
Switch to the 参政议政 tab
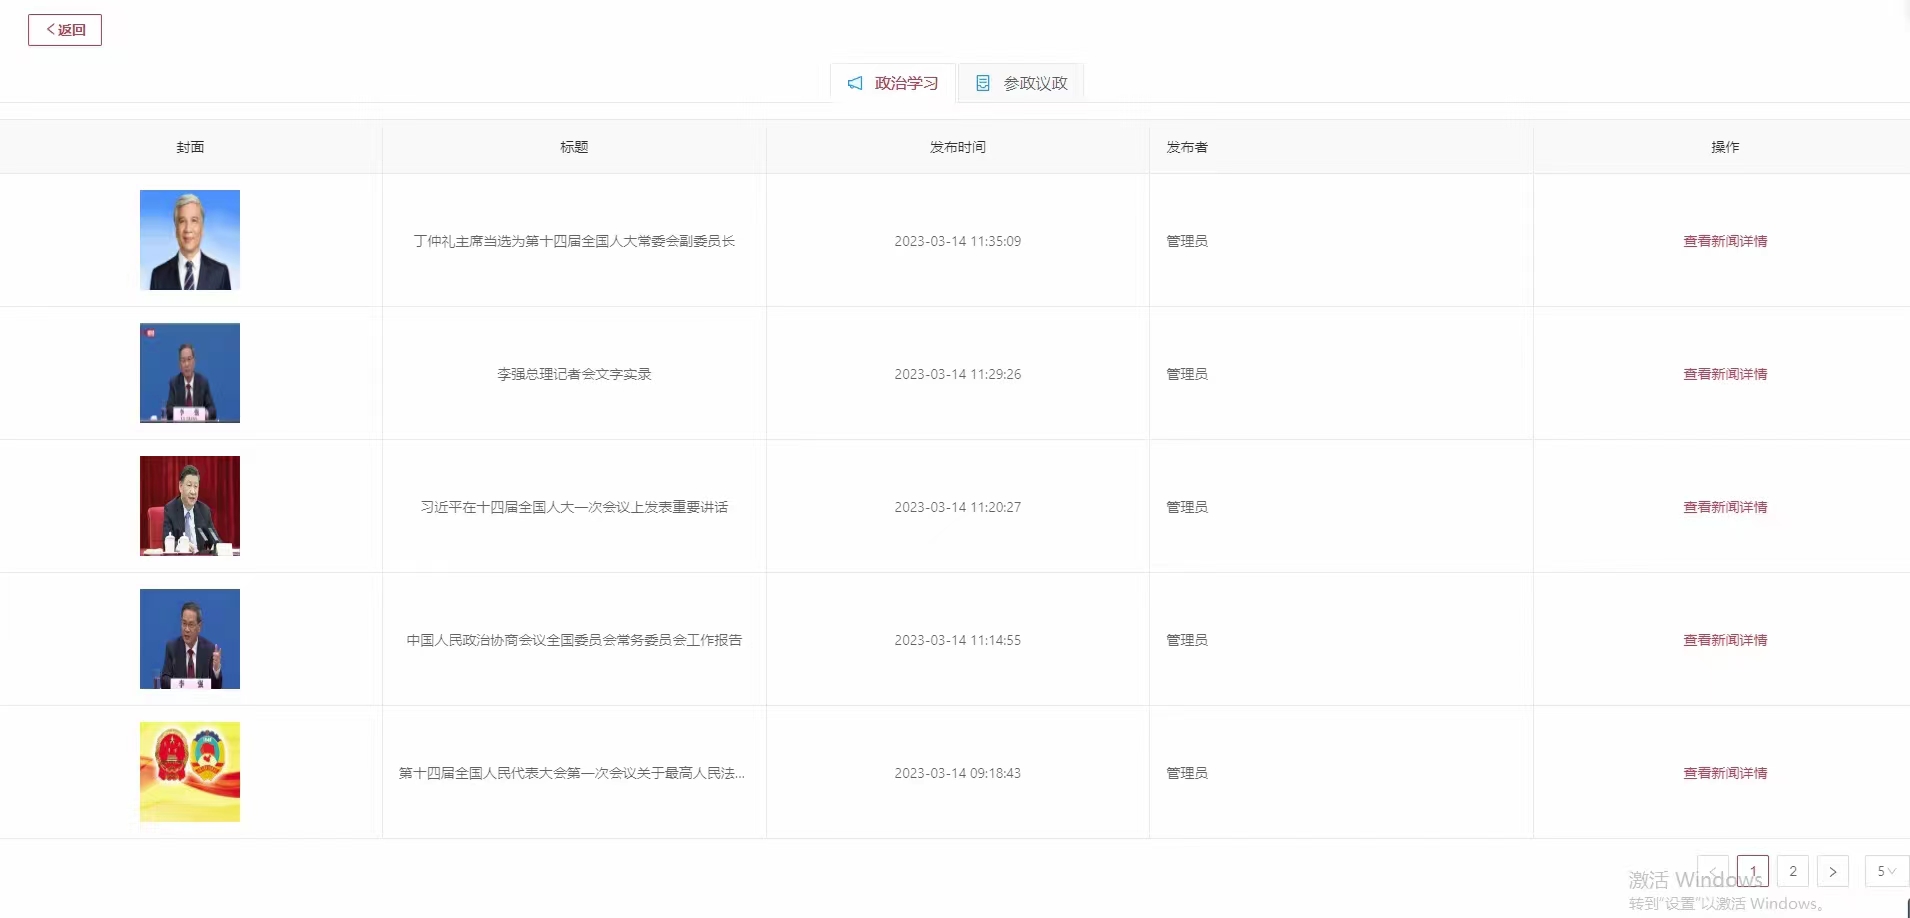coord(1022,83)
